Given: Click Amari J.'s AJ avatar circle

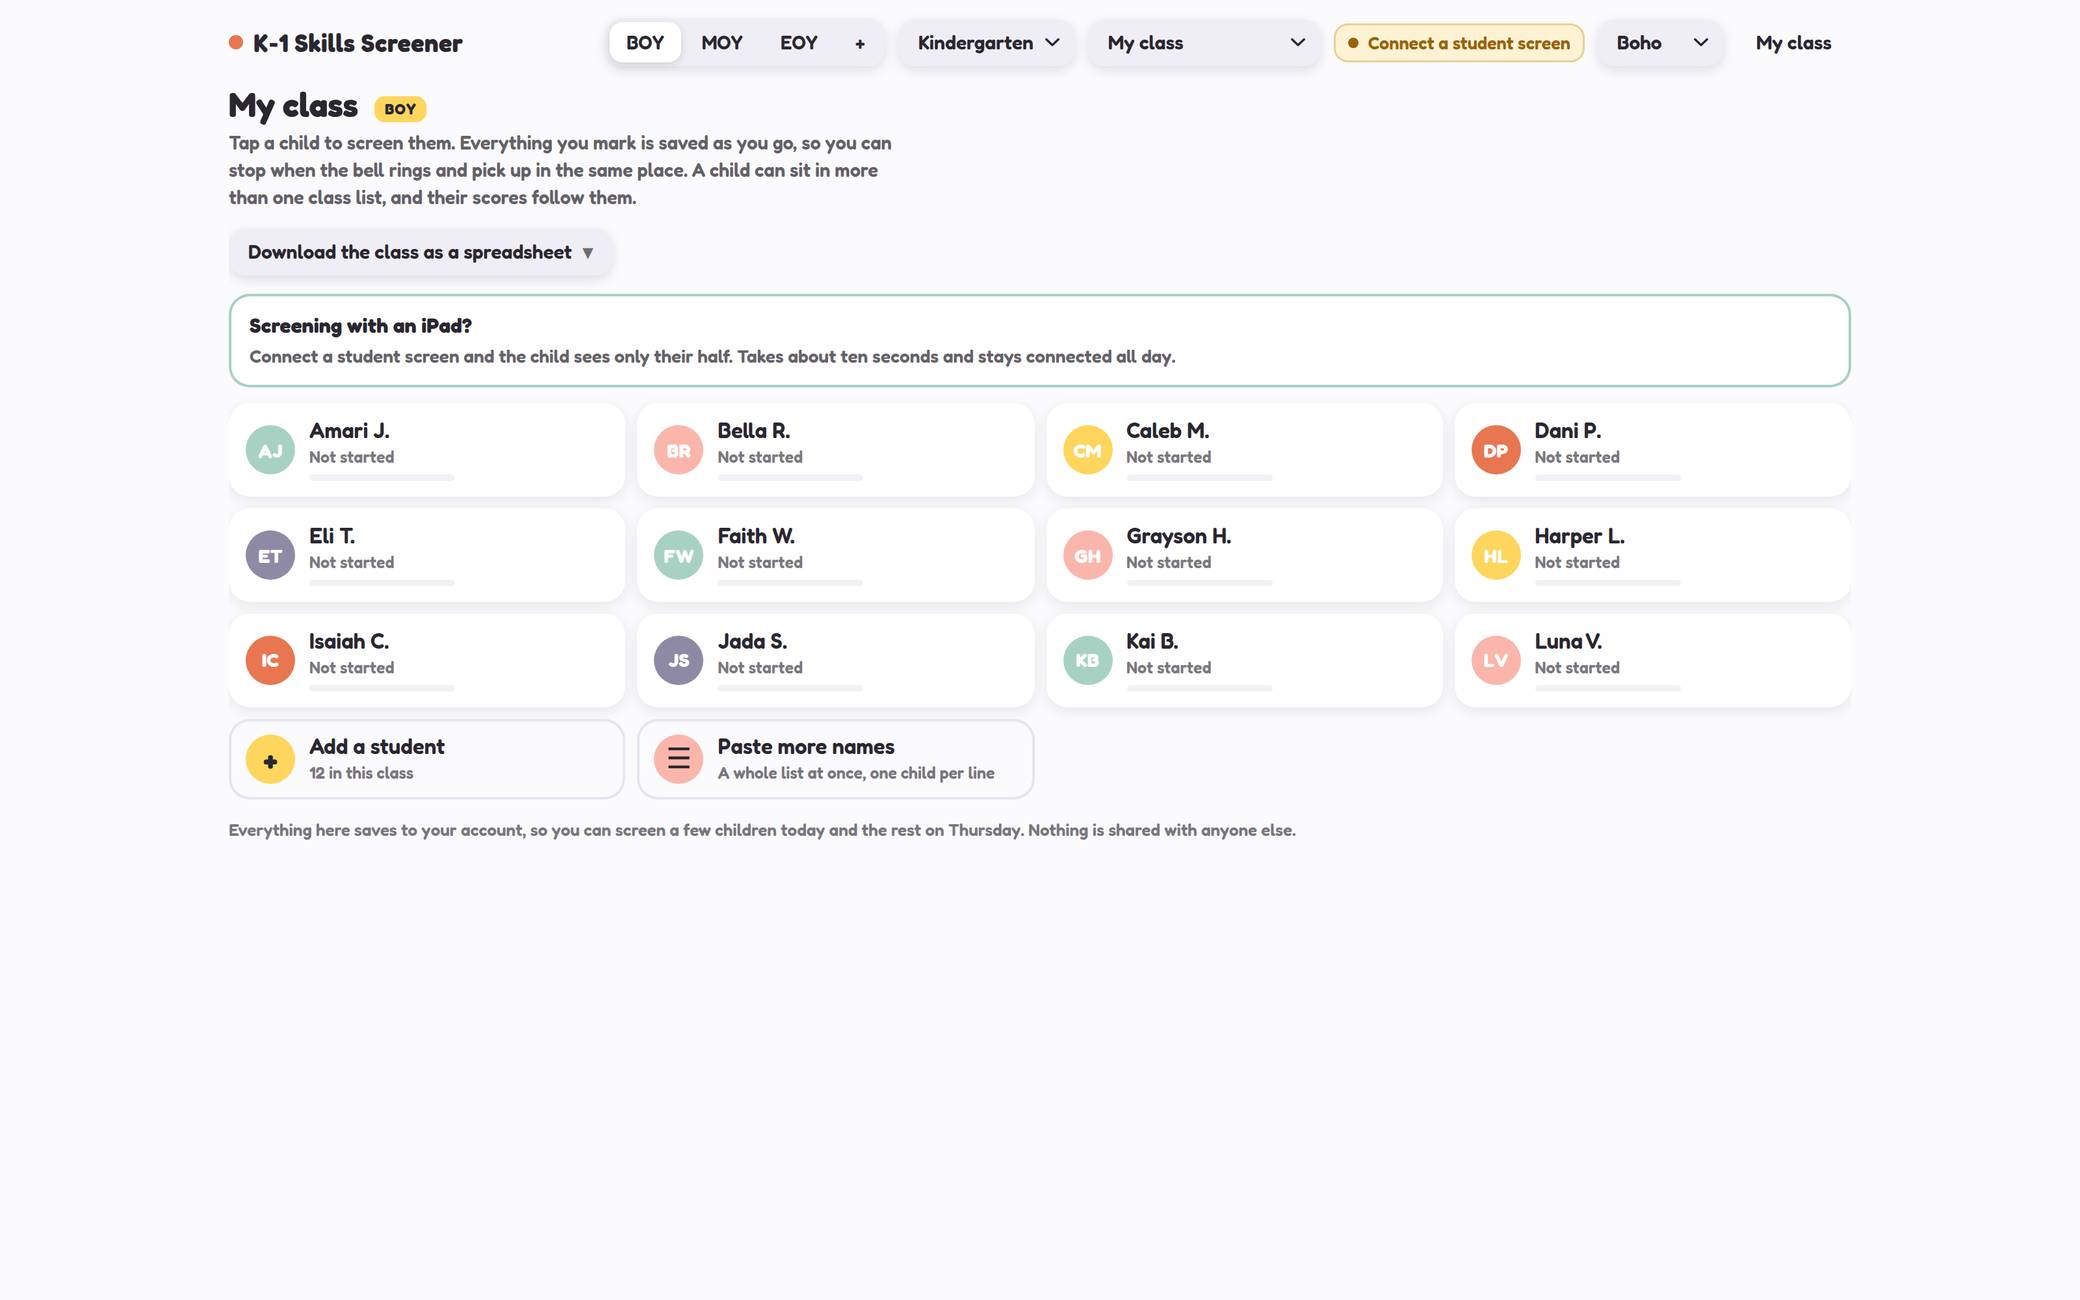Looking at the screenshot, I should coord(270,450).
